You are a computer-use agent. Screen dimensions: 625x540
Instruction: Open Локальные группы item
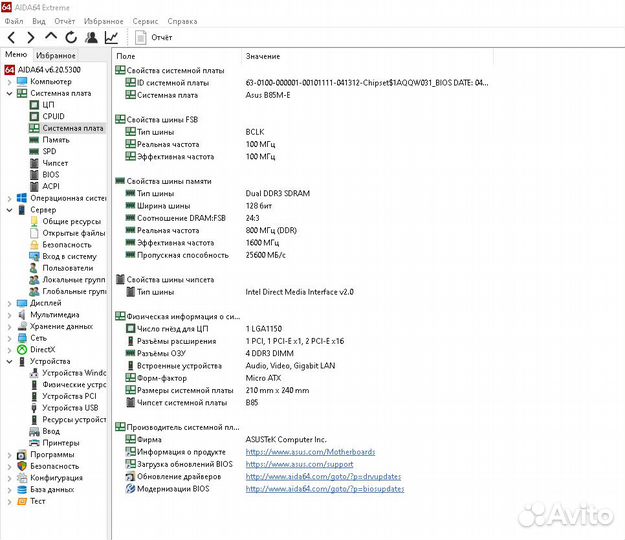click(74, 280)
